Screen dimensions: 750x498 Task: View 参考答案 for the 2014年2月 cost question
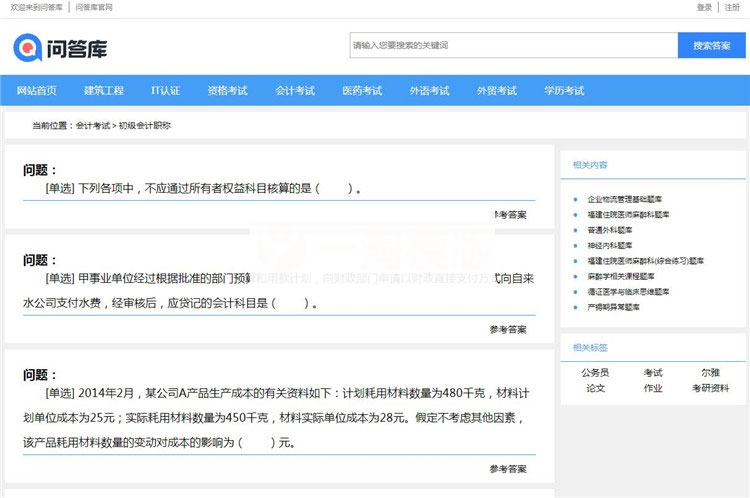click(x=508, y=469)
